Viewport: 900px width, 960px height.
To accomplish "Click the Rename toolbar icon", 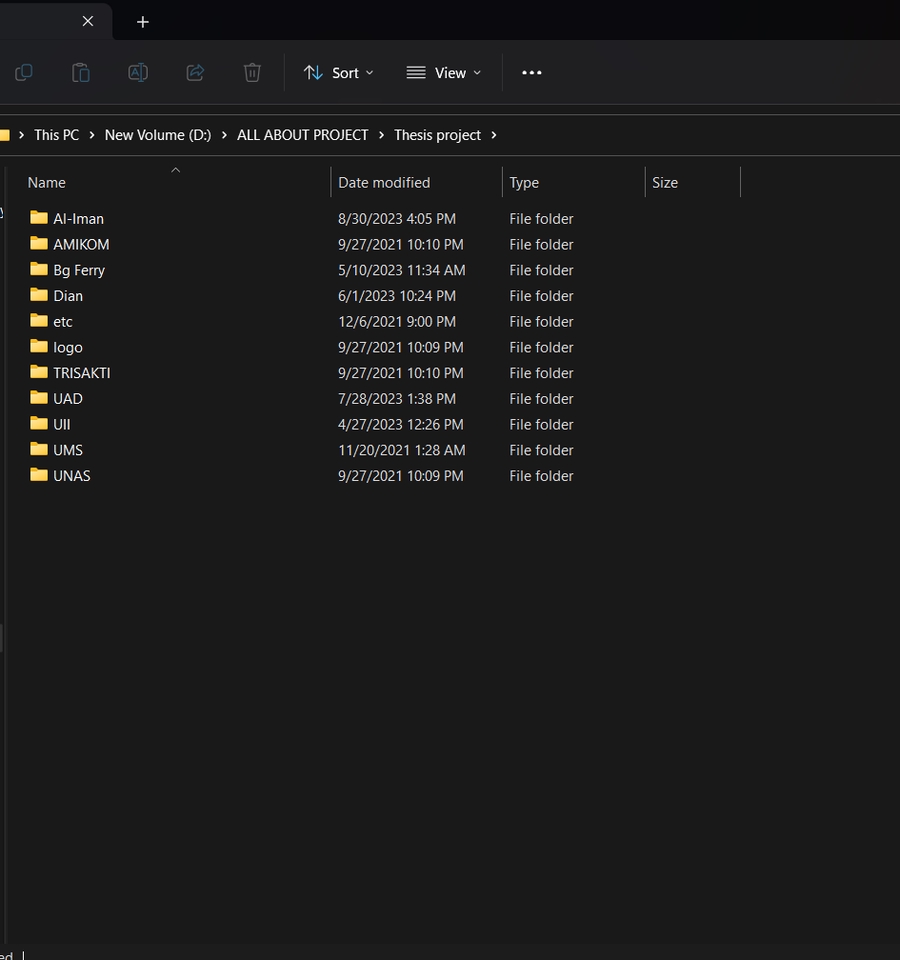I will [x=138, y=72].
